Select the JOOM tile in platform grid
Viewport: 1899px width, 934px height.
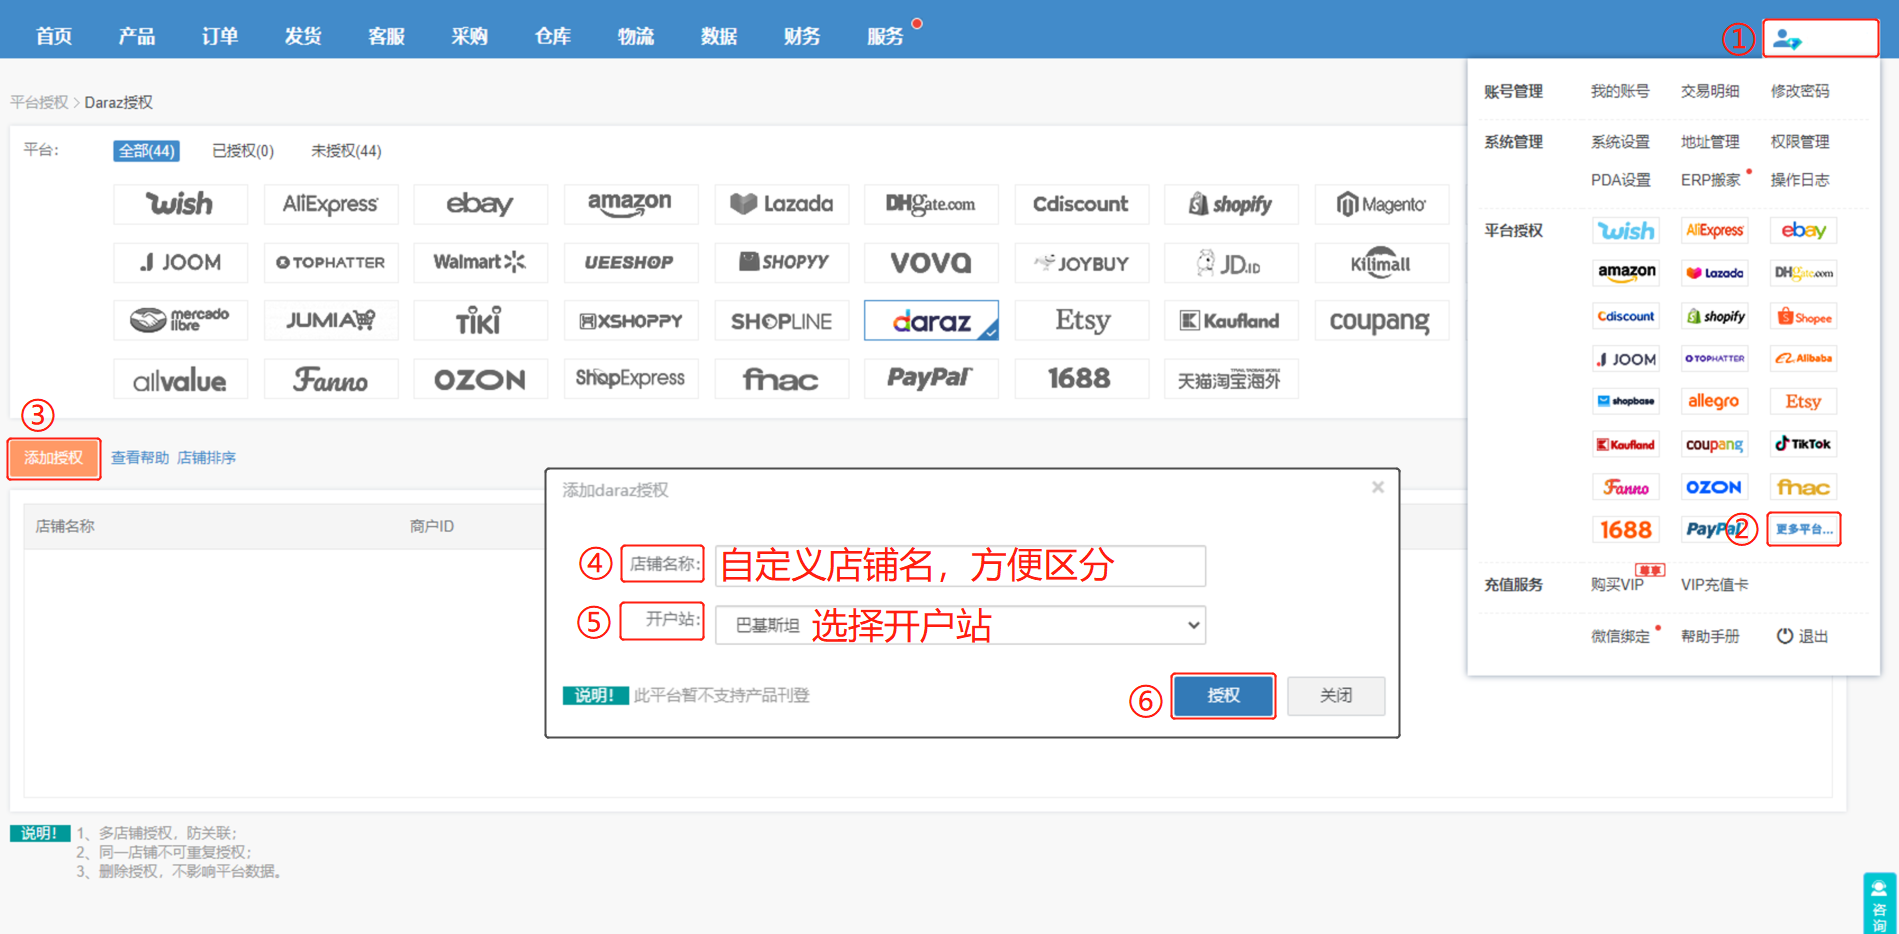[x=180, y=262]
